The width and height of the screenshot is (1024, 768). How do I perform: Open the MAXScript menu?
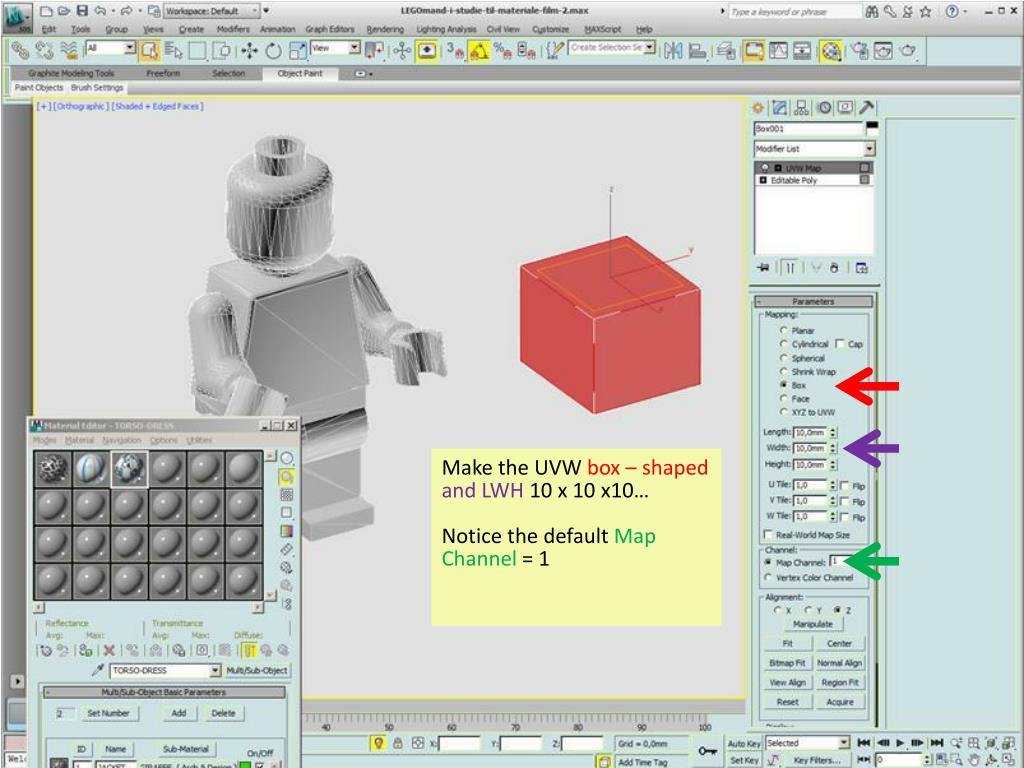pos(603,29)
